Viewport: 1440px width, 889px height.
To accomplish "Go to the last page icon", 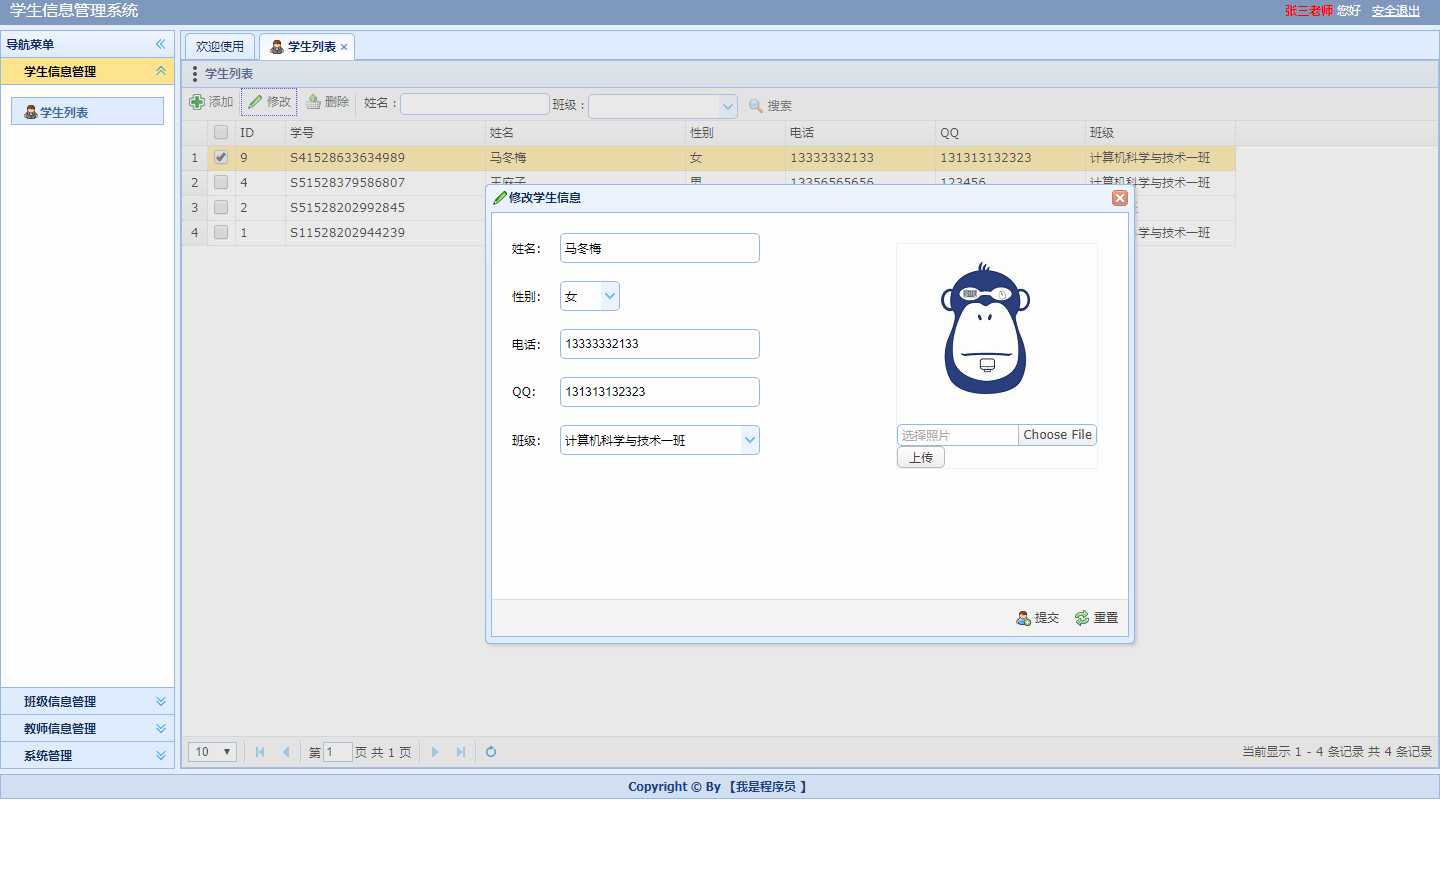I will point(461,752).
